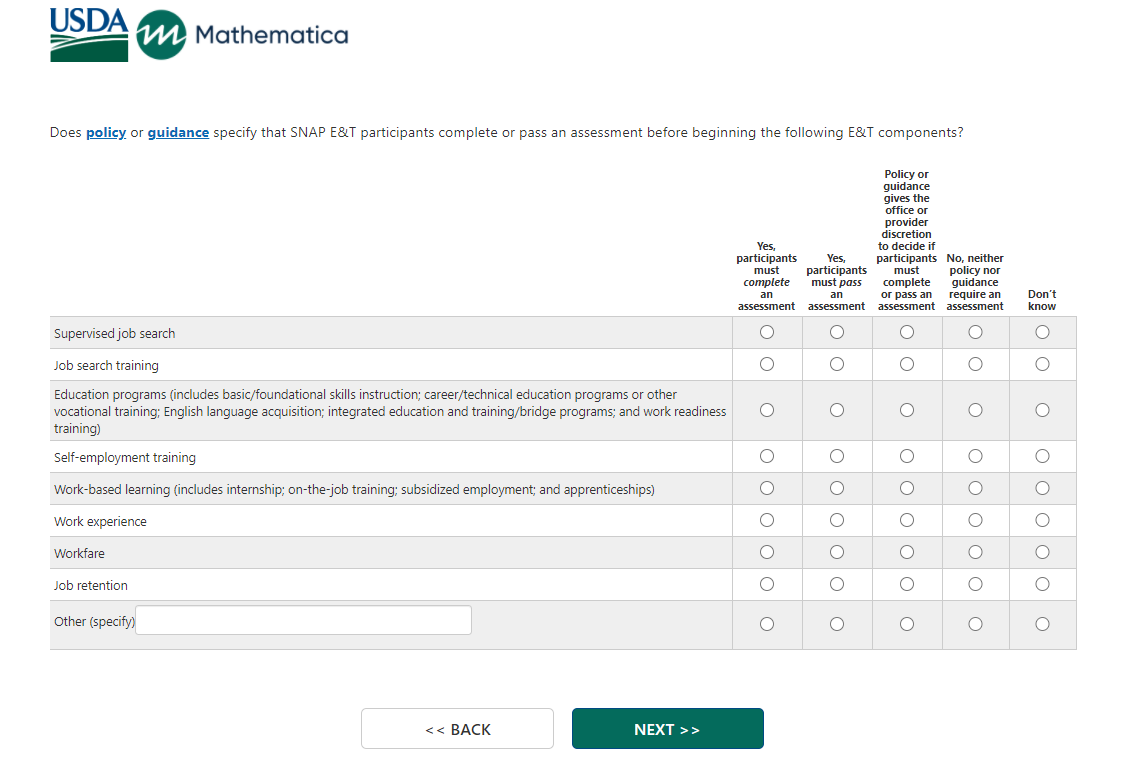Click the Mathematica logo icon

pos(161,36)
